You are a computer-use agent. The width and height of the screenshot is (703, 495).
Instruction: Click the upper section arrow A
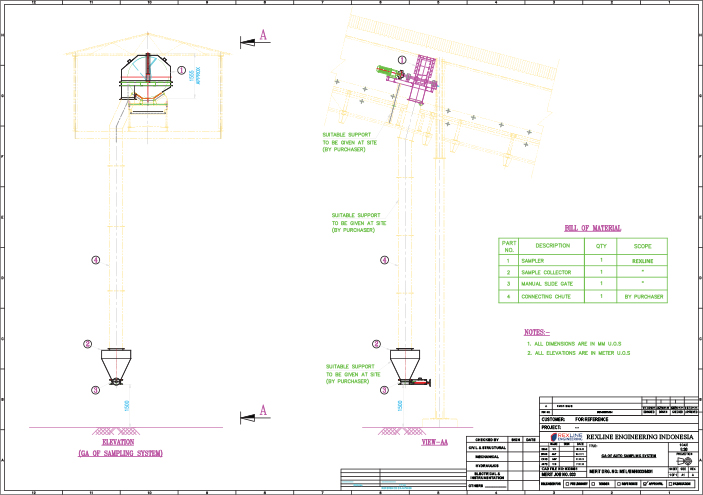click(x=255, y=38)
